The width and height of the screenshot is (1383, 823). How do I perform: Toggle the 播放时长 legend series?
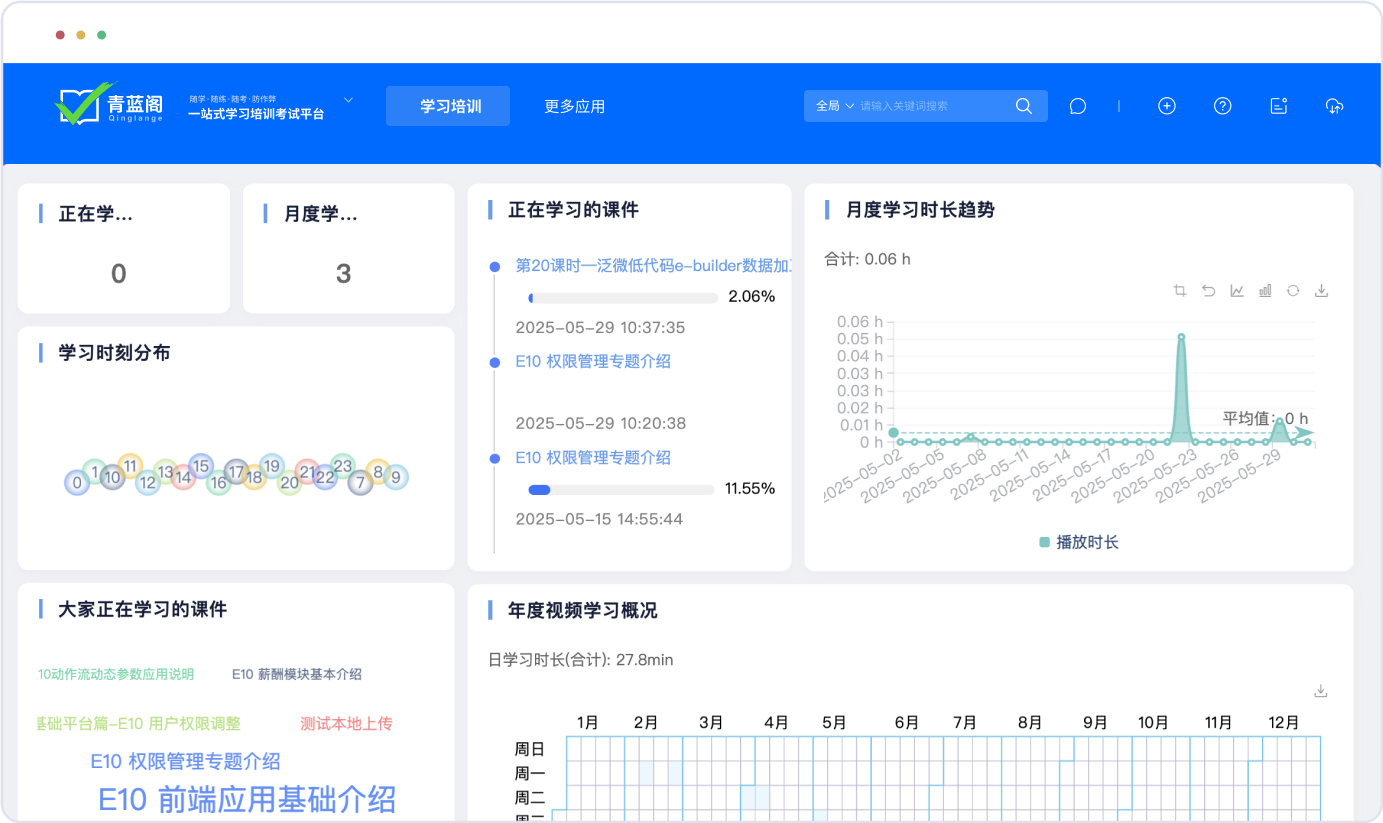(1078, 542)
